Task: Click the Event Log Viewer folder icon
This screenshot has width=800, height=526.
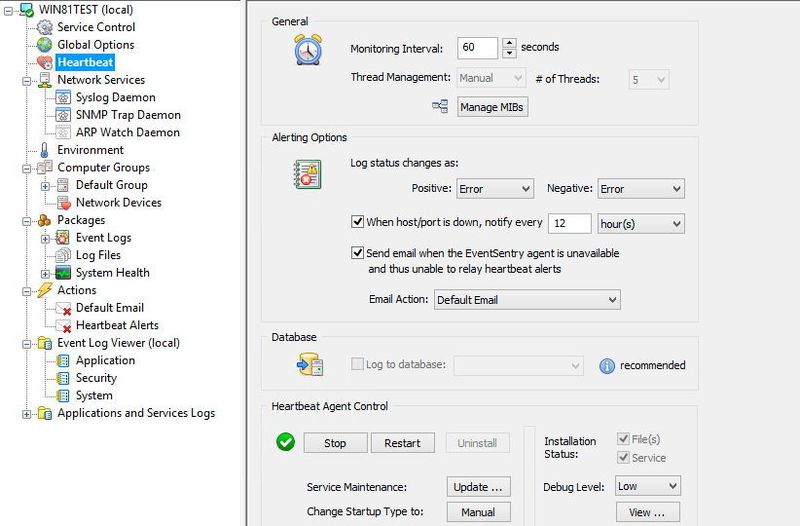Action: tap(45, 343)
